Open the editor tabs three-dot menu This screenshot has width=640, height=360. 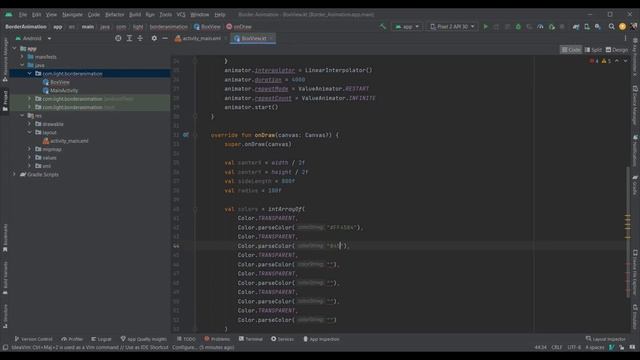coord(625,38)
